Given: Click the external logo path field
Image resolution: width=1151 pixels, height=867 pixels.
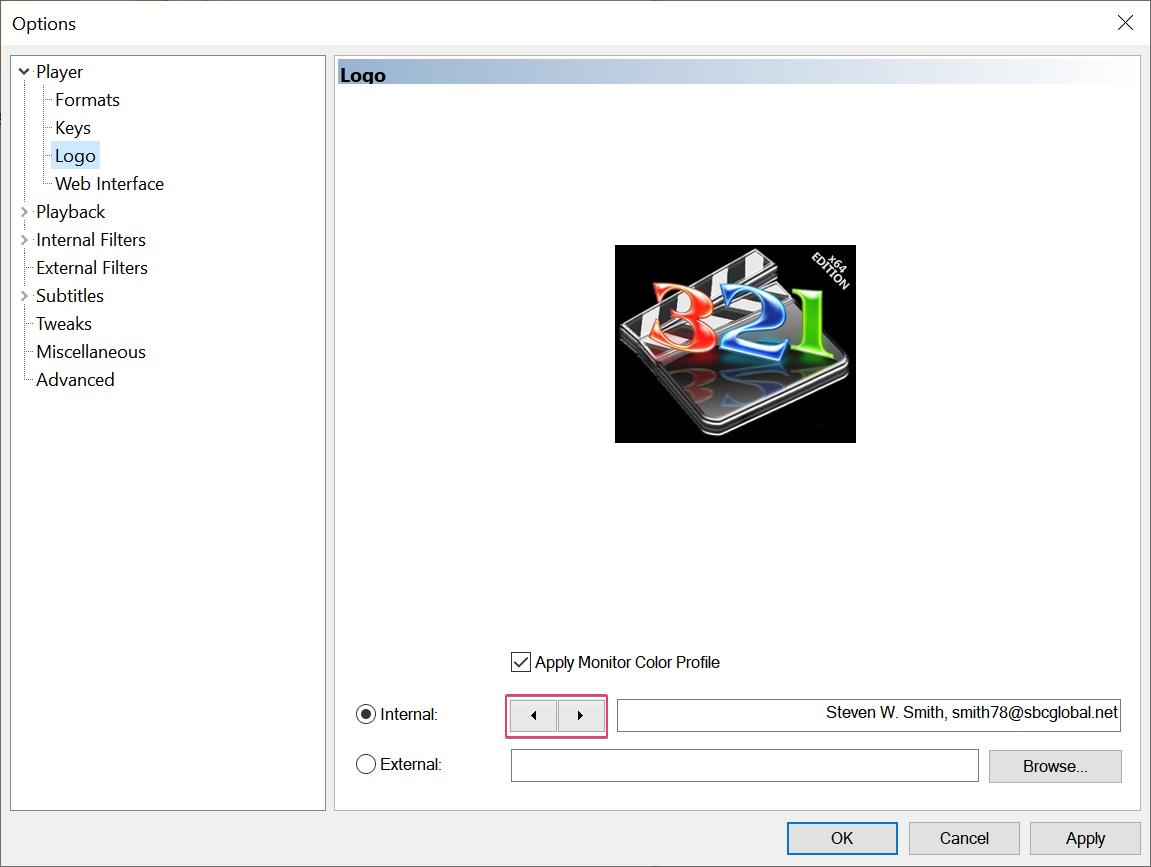Looking at the screenshot, I should coord(744,765).
